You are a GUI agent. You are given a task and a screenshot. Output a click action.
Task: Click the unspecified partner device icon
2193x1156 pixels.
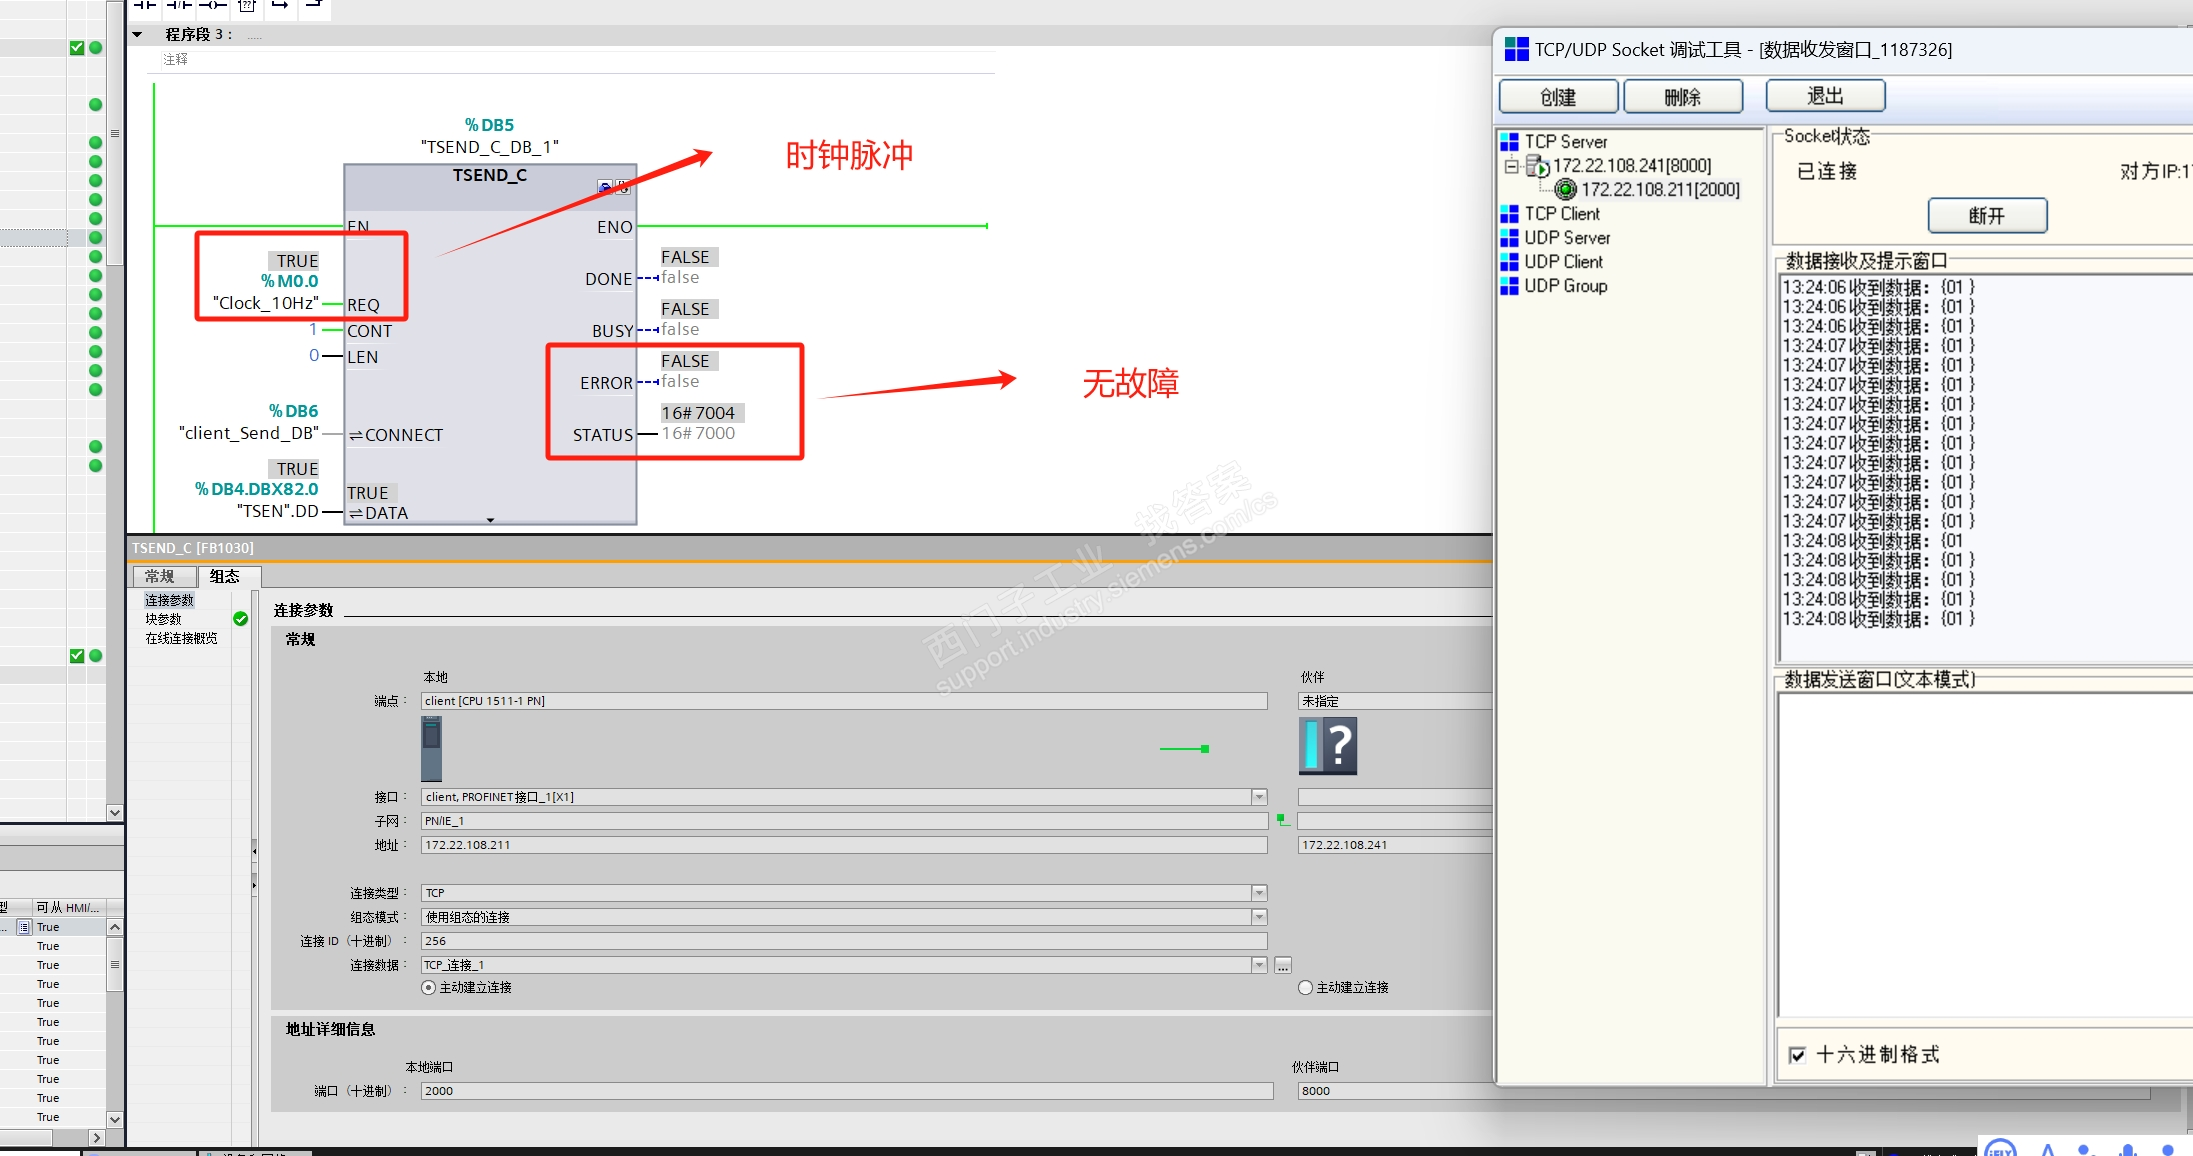coord(1327,746)
